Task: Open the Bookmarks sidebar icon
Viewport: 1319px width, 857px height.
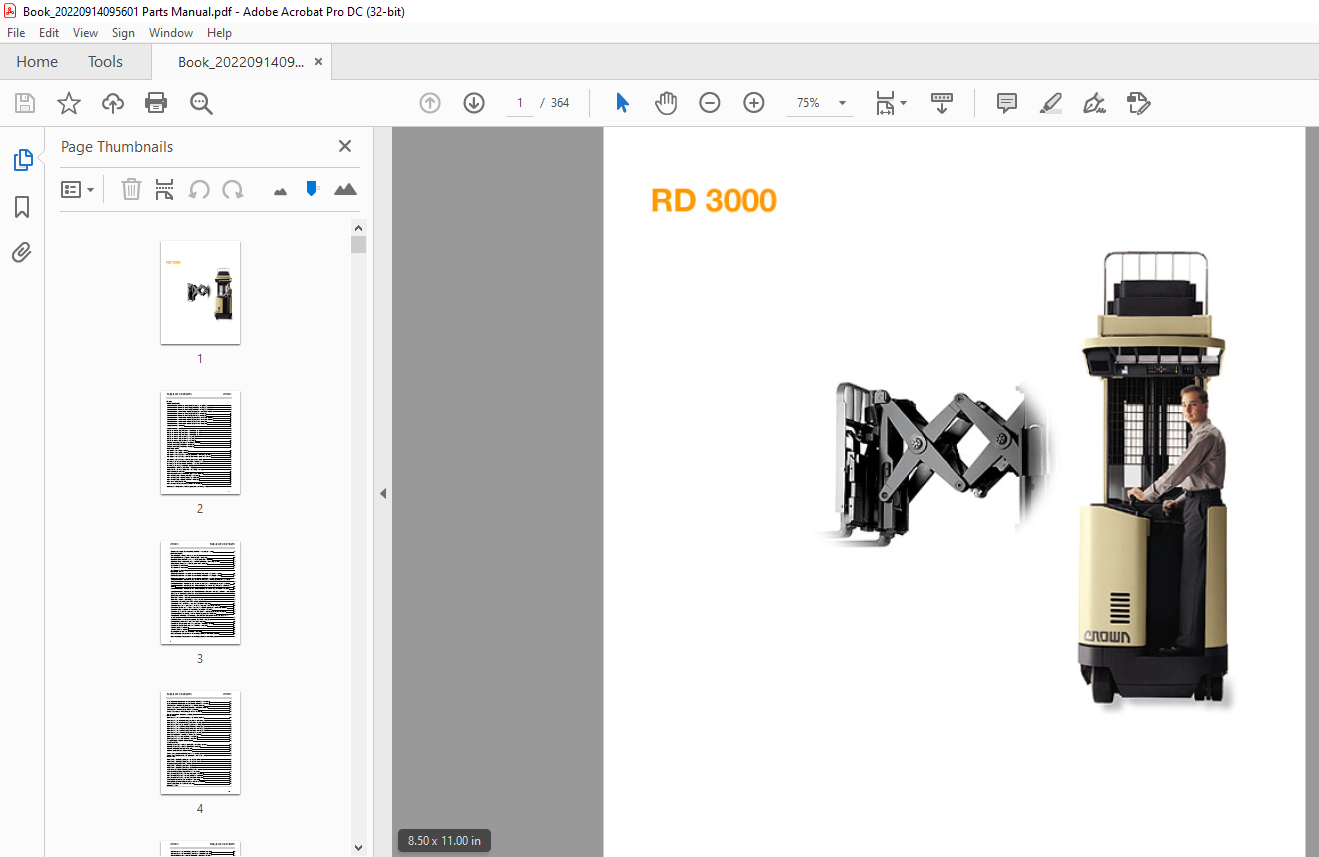Action: (22, 207)
